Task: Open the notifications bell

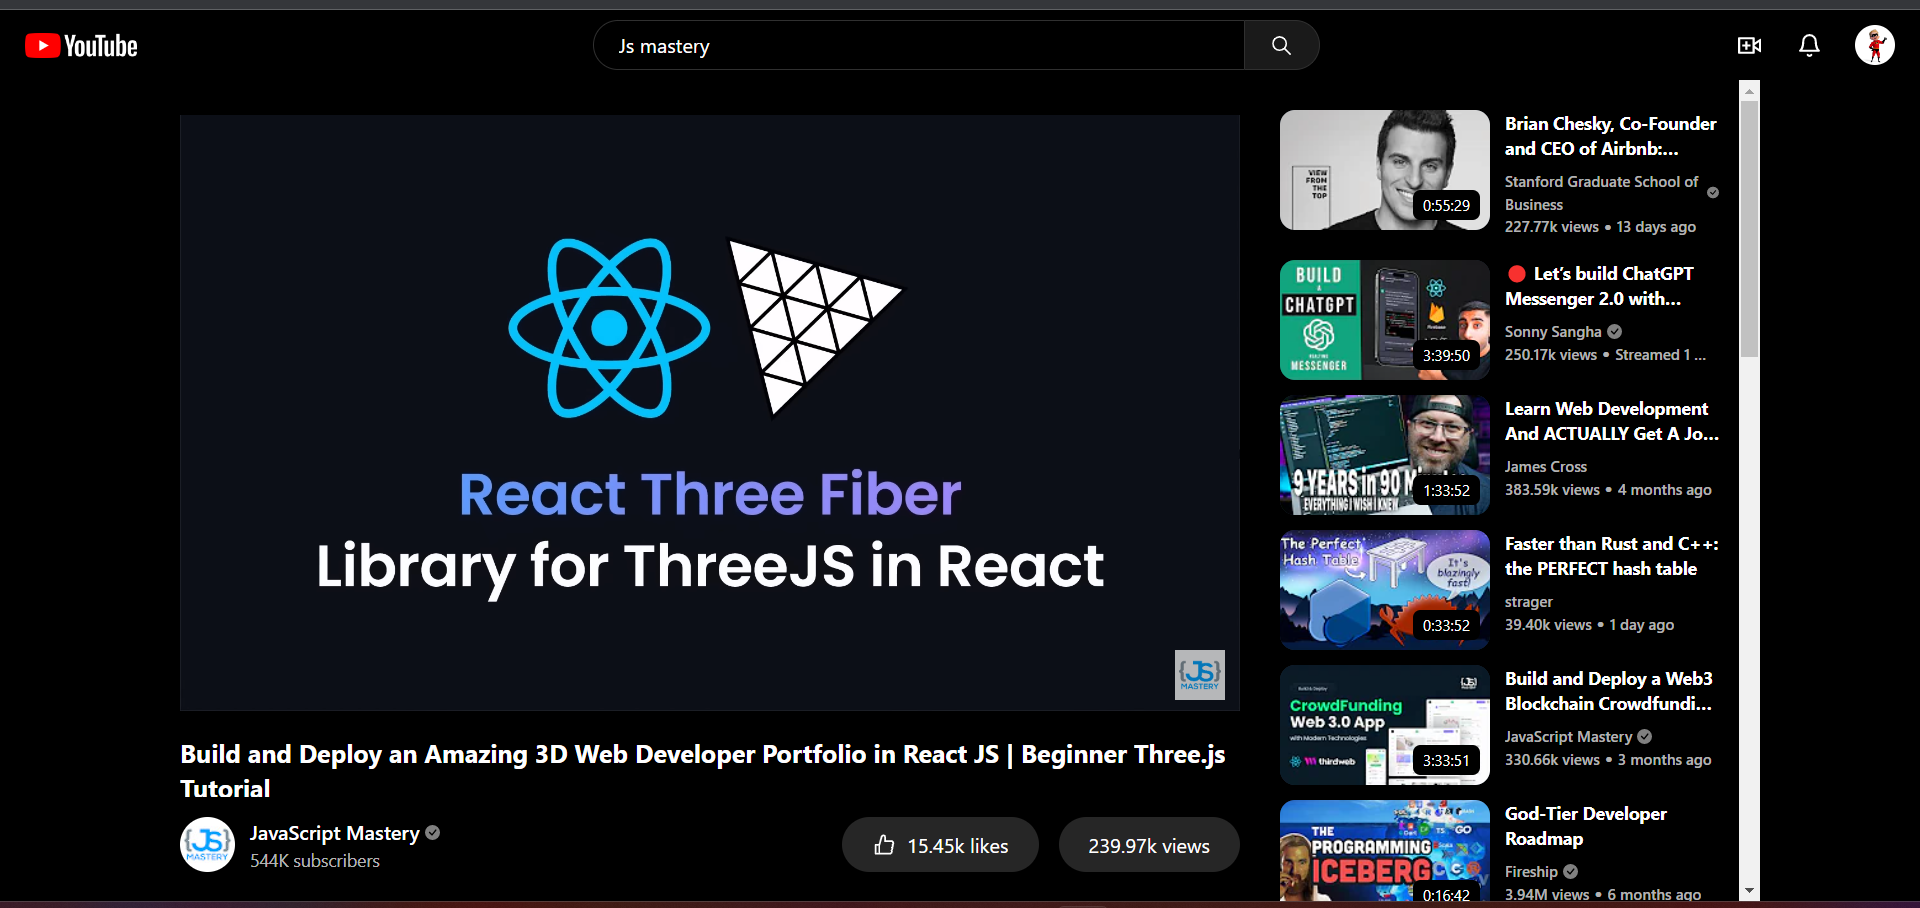Action: (1809, 45)
